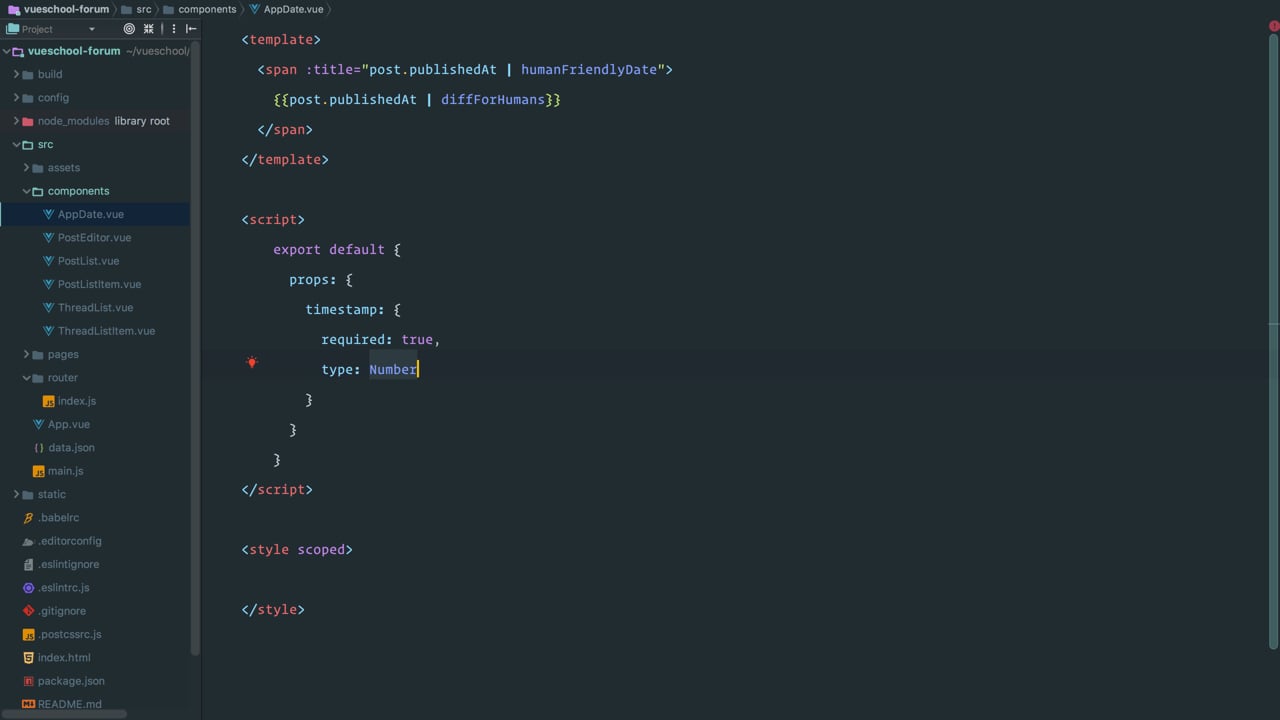1280x720 pixels.
Task: Click the Vue icon beside PostEditor.vue
Action: (49, 238)
